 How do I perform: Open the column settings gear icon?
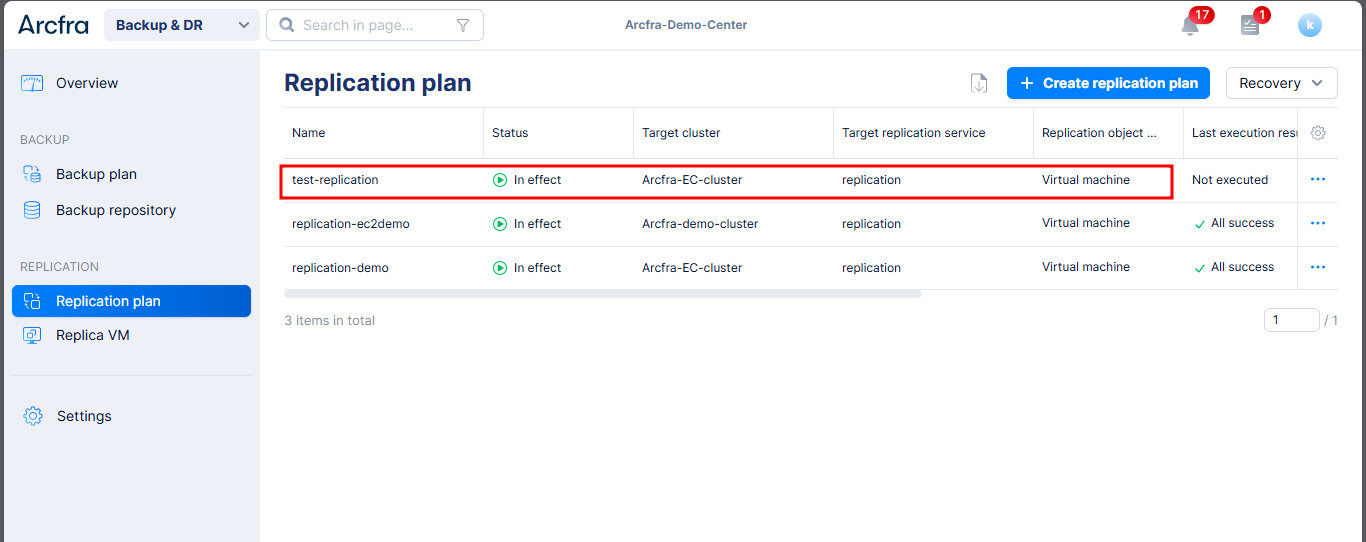point(1318,133)
